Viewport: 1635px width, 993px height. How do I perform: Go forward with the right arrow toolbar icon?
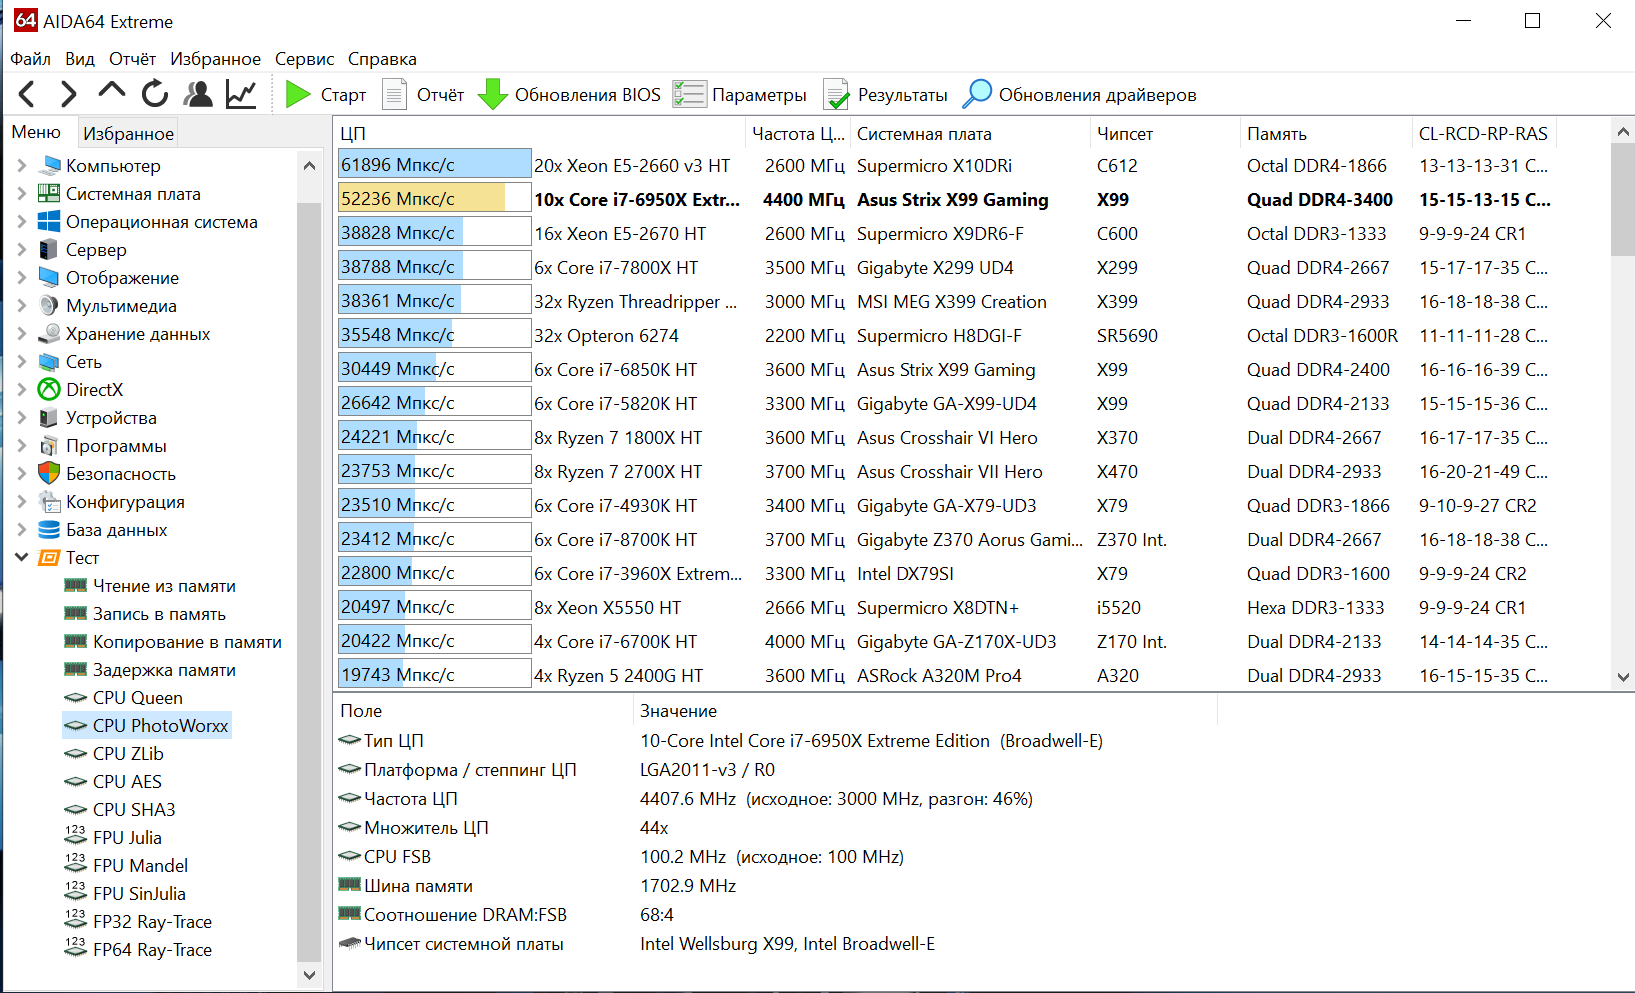coord(68,95)
